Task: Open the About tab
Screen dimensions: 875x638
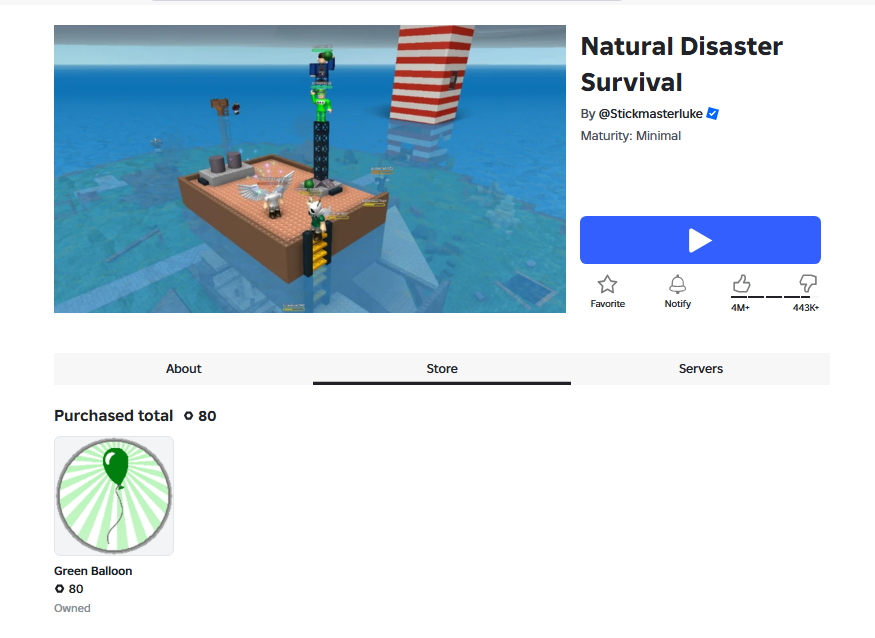Action: [184, 368]
